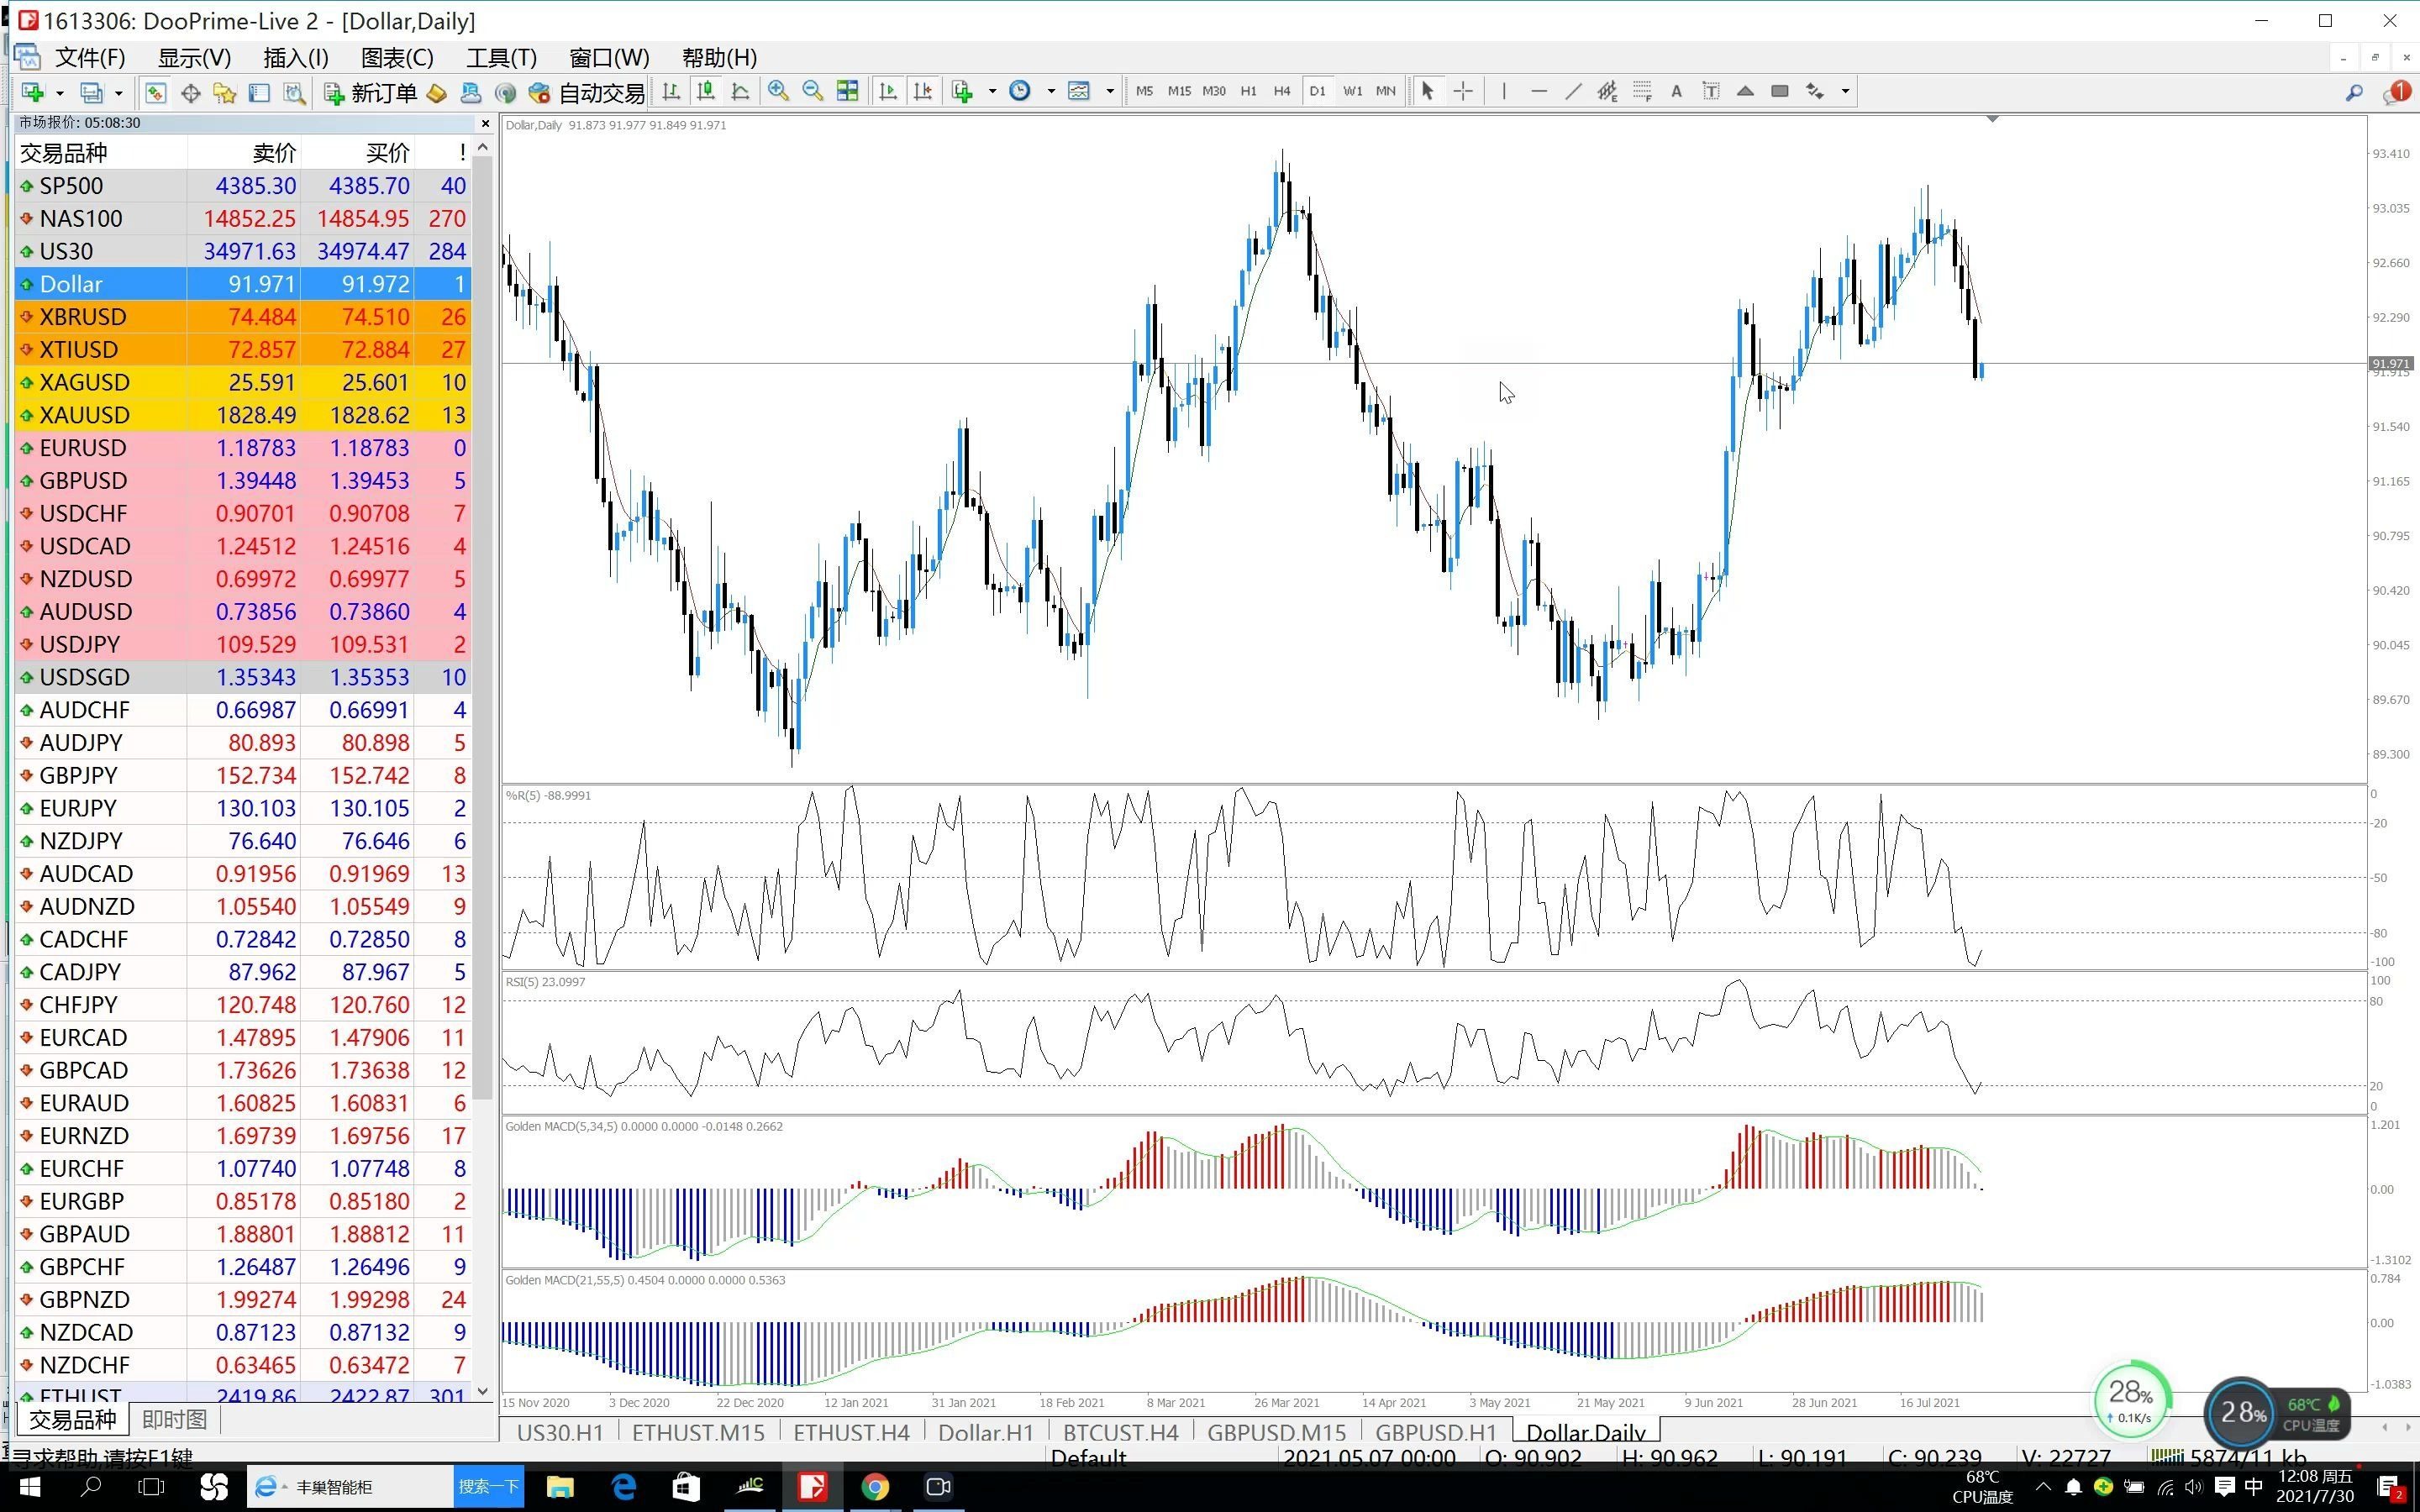Select the Crosshair cursor tool

(x=1462, y=91)
